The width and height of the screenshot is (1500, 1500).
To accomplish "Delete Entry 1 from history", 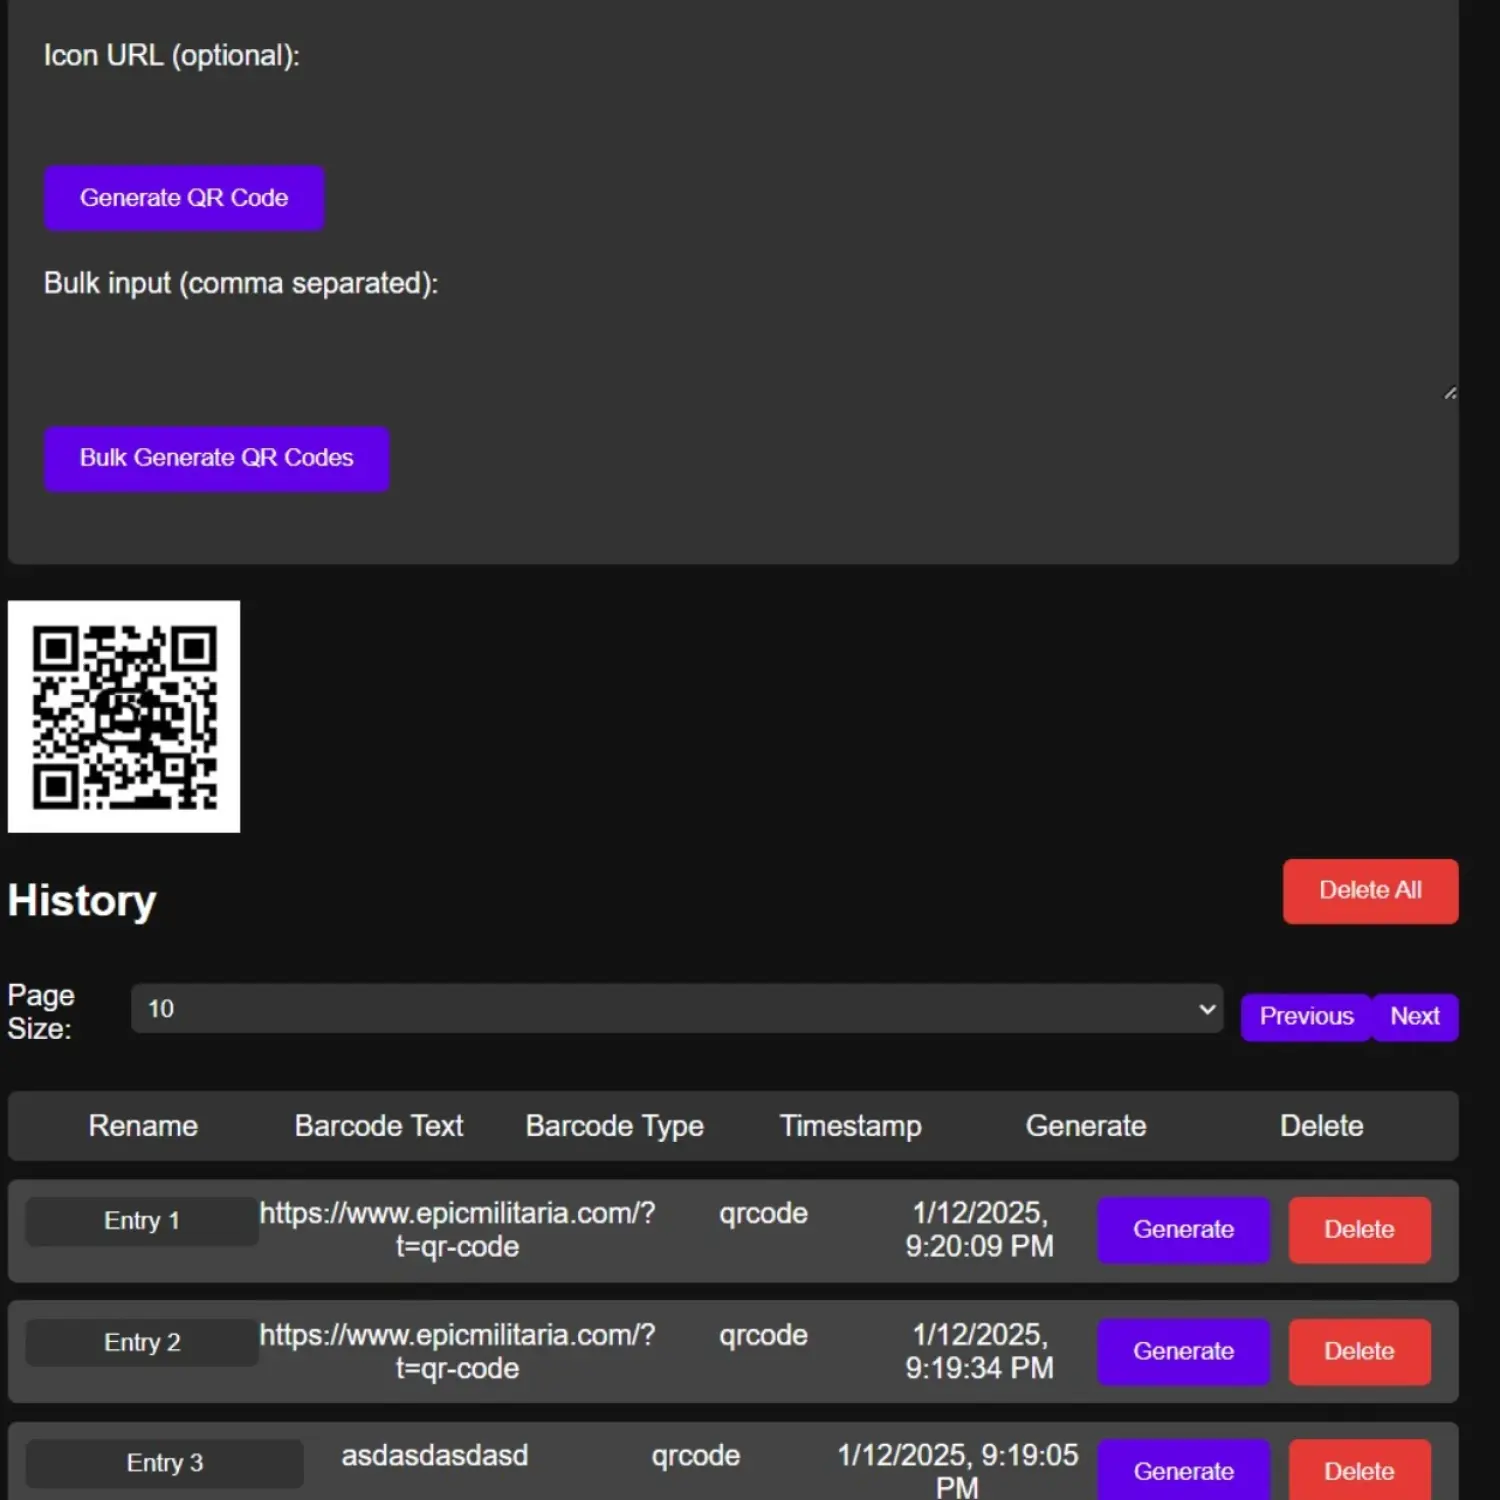I will click(1359, 1229).
